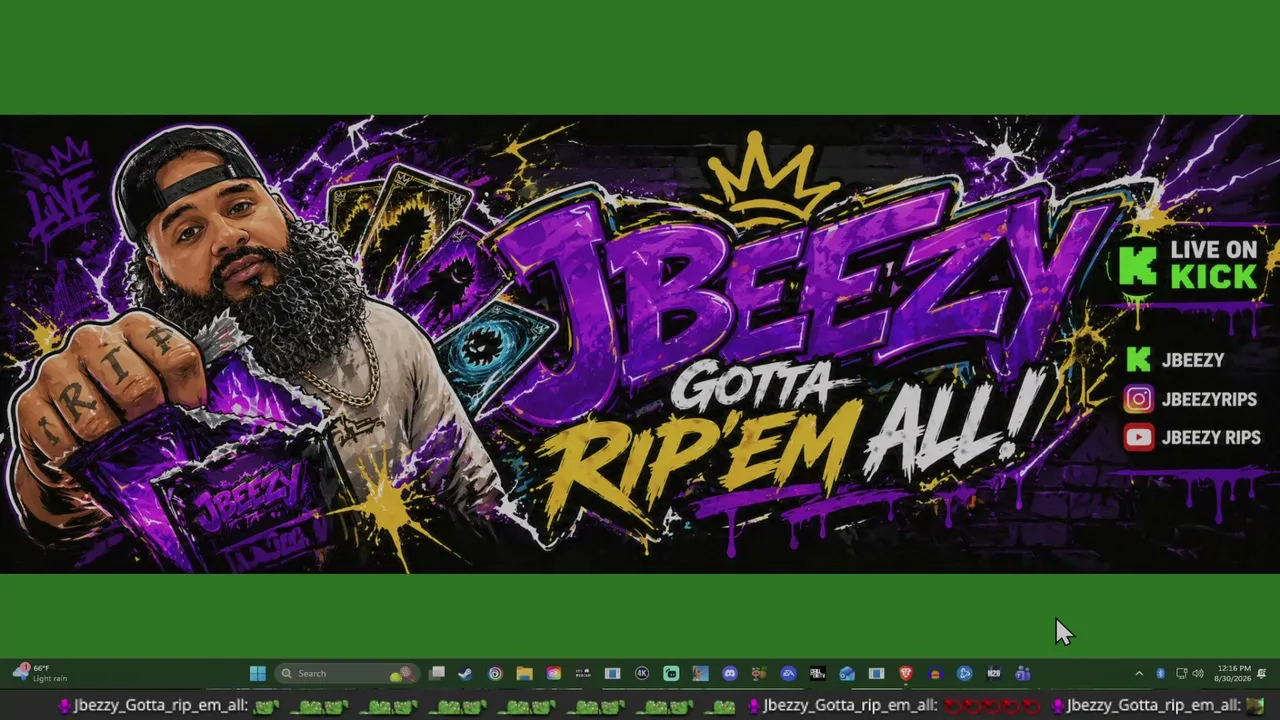The image size is (1280, 720).
Task: Open the fruit-themed game taskbar icon
Action: click(x=759, y=674)
